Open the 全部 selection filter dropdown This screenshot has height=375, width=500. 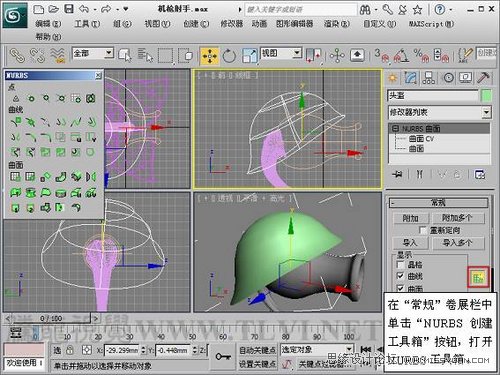[x=93, y=53]
